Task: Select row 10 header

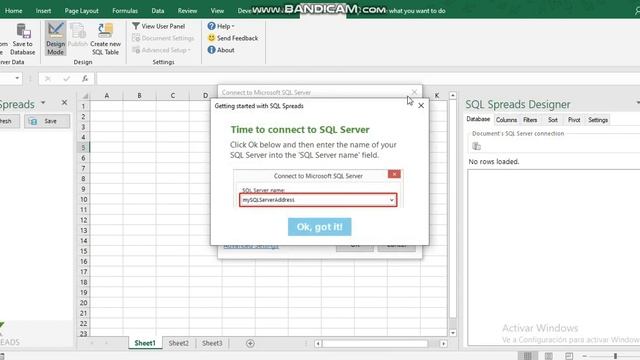Action: [x=83, y=200]
